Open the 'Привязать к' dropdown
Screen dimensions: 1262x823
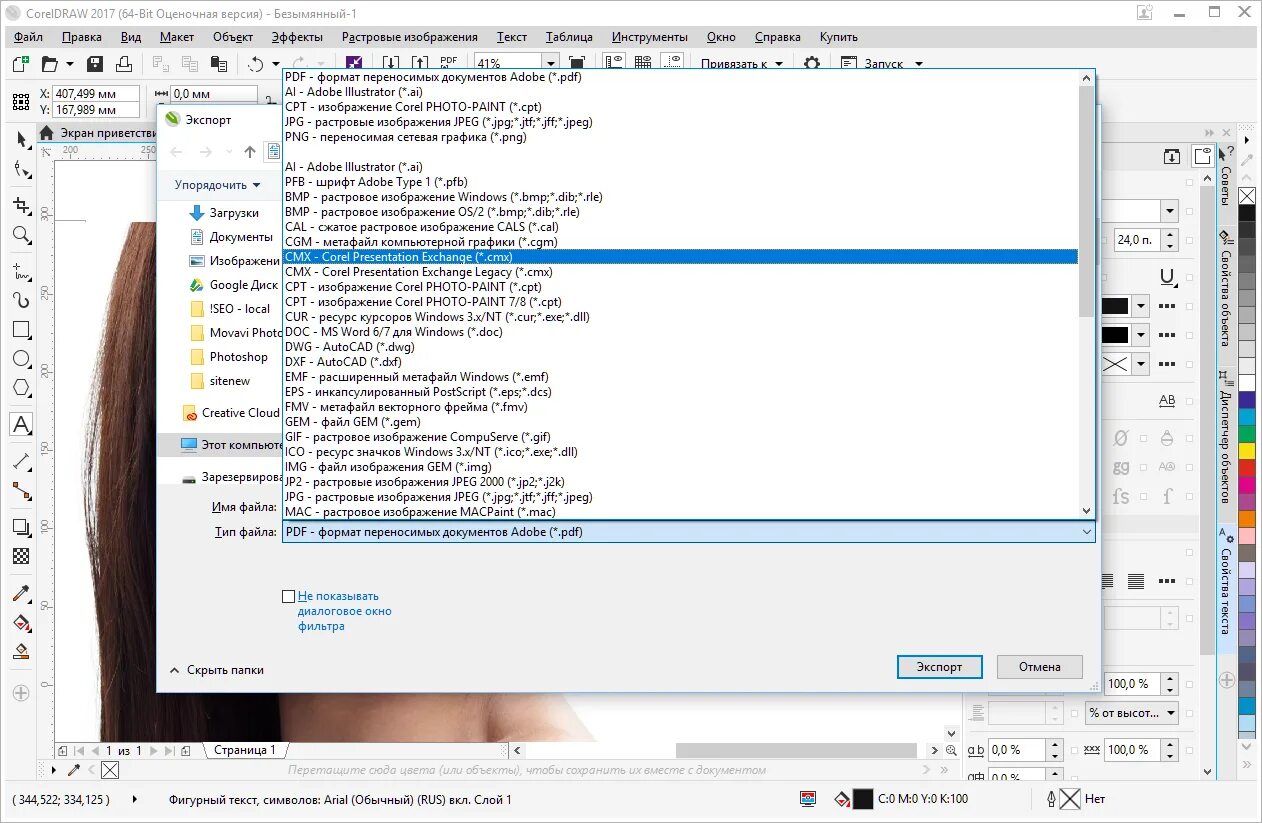(x=741, y=64)
